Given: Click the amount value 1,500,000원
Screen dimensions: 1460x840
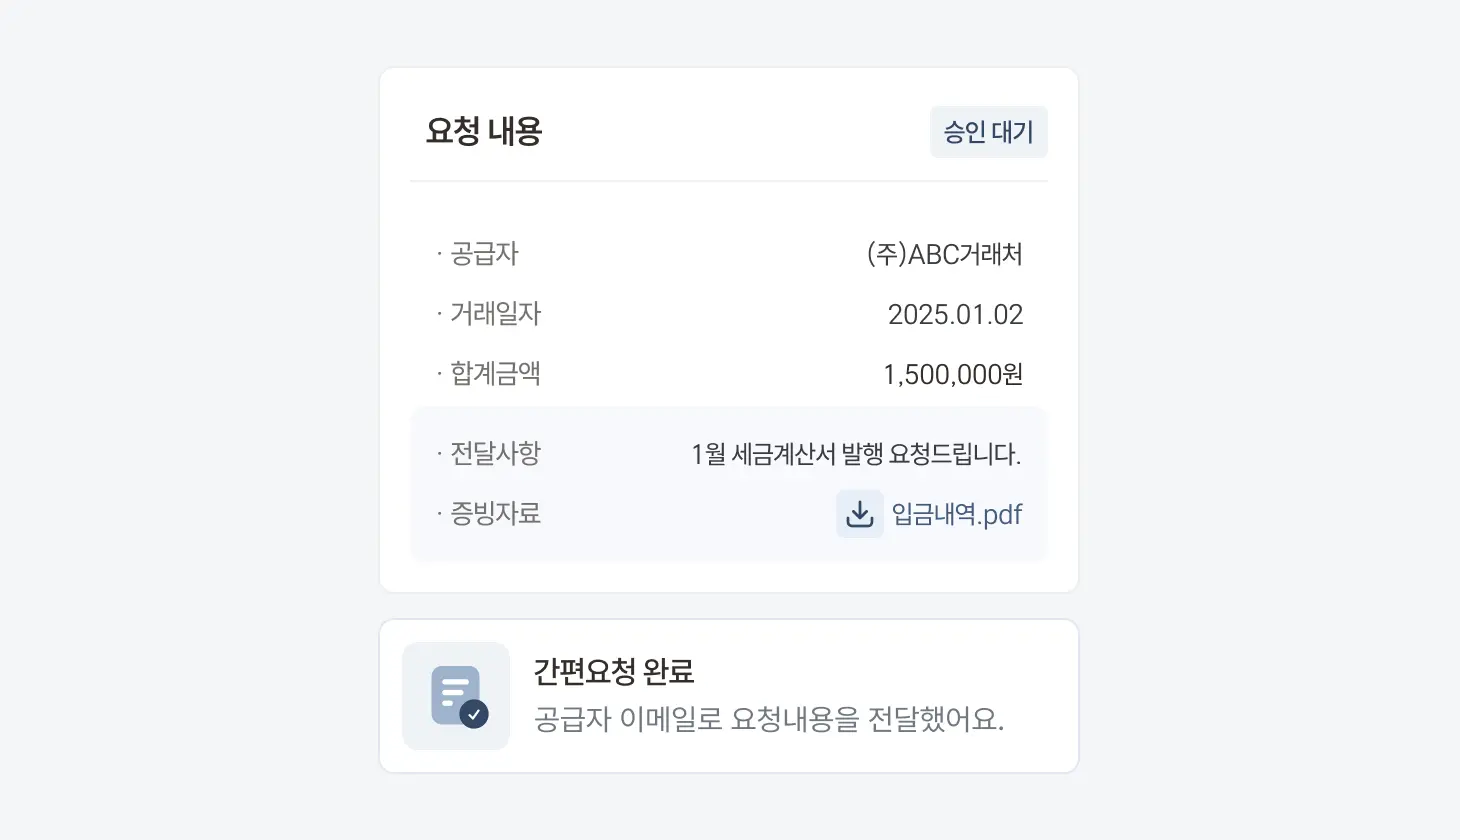Looking at the screenshot, I should pyautogui.click(x=954, y=374).
